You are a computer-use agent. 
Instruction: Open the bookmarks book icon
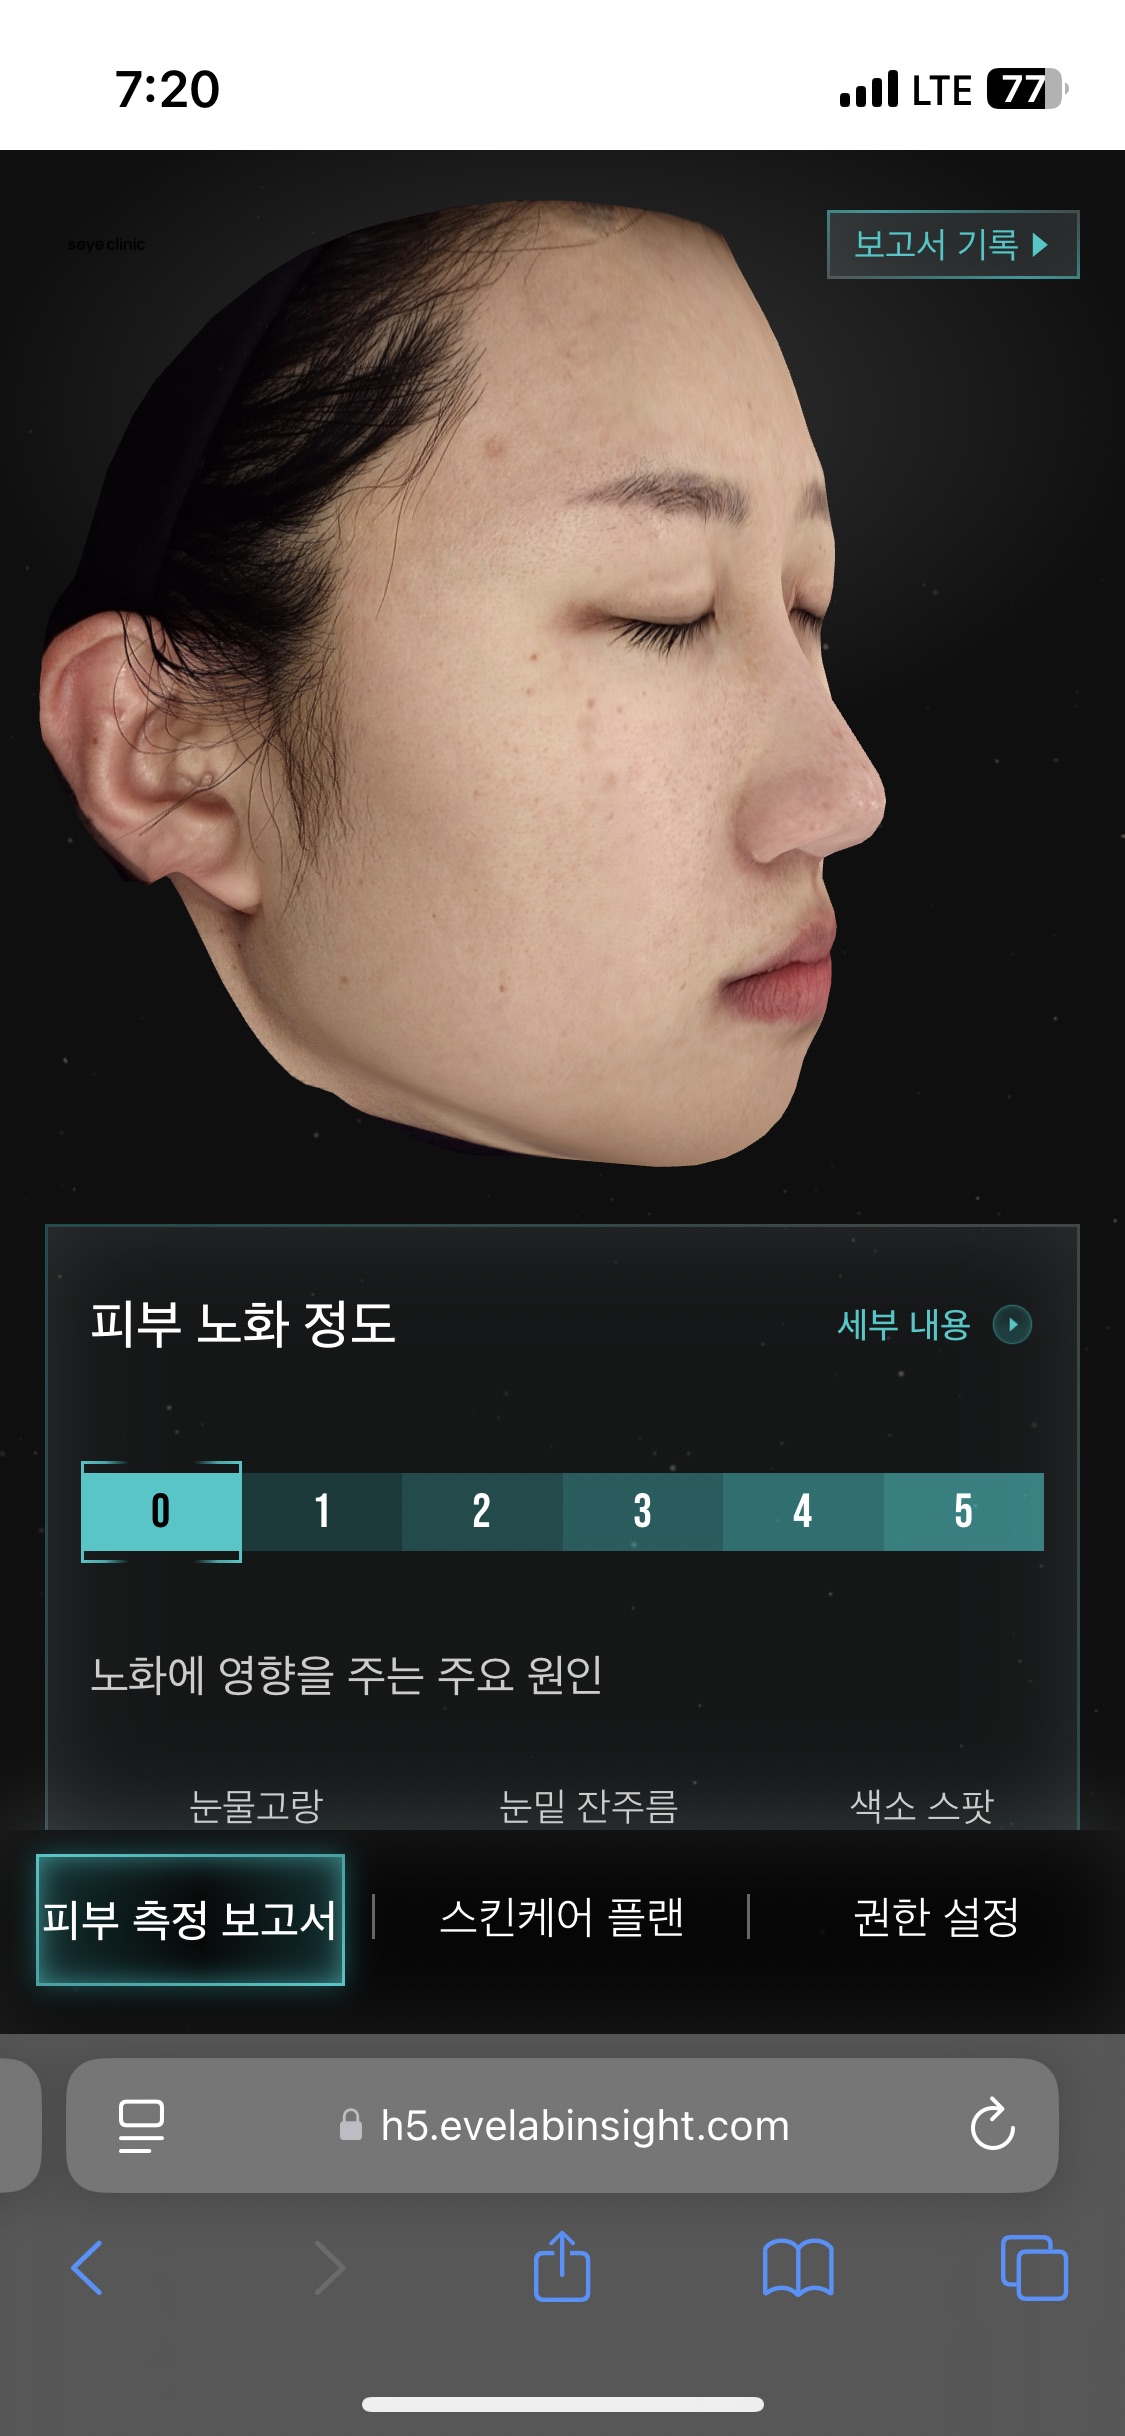coord(797,2267)
